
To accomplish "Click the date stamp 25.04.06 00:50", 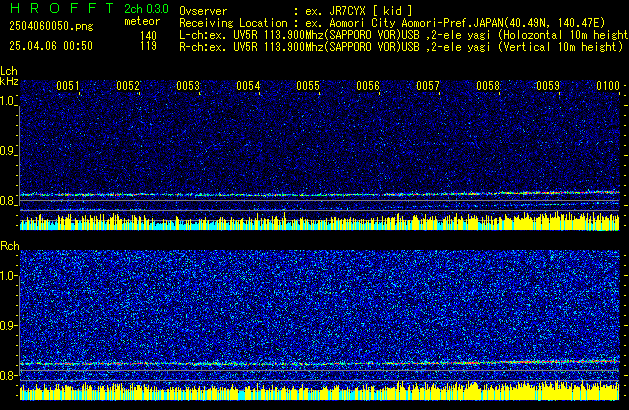I will click(51, 46).
